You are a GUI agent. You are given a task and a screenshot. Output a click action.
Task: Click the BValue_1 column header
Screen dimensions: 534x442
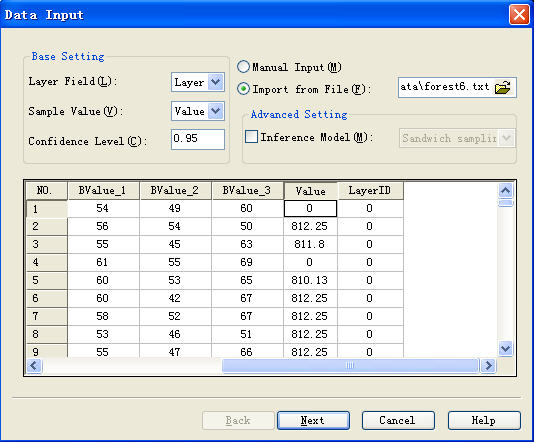tap(102, 190)
